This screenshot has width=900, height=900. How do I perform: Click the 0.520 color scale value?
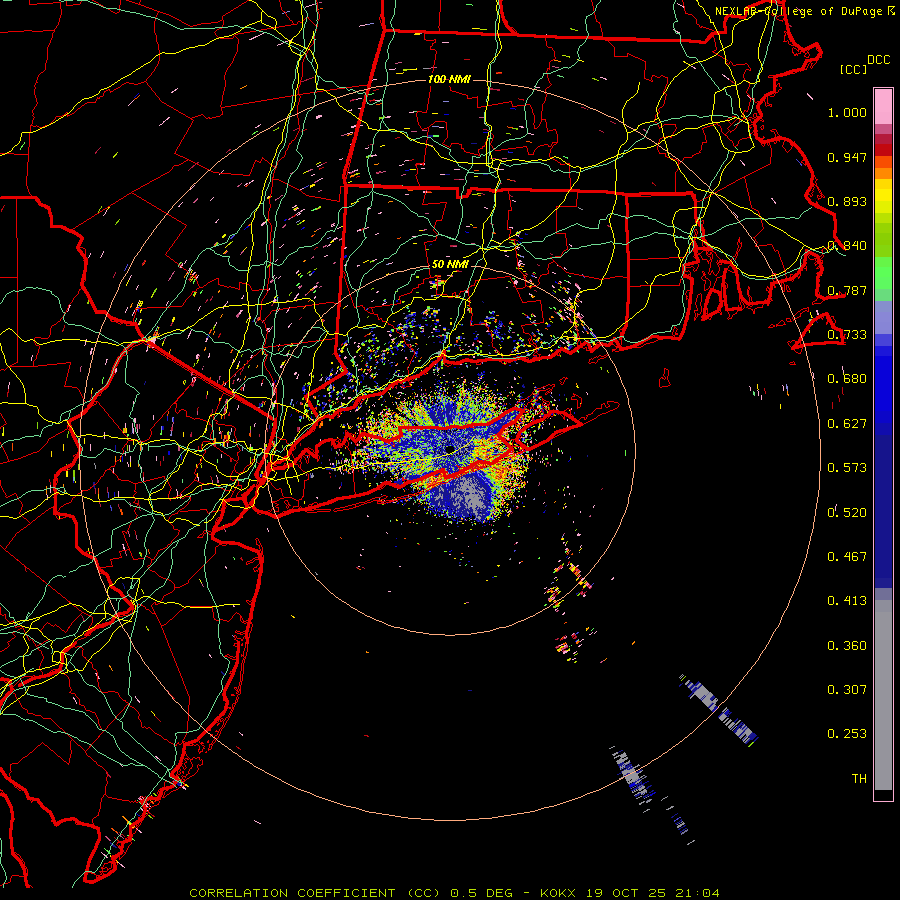pyautogui.click(x=847, y=513)
